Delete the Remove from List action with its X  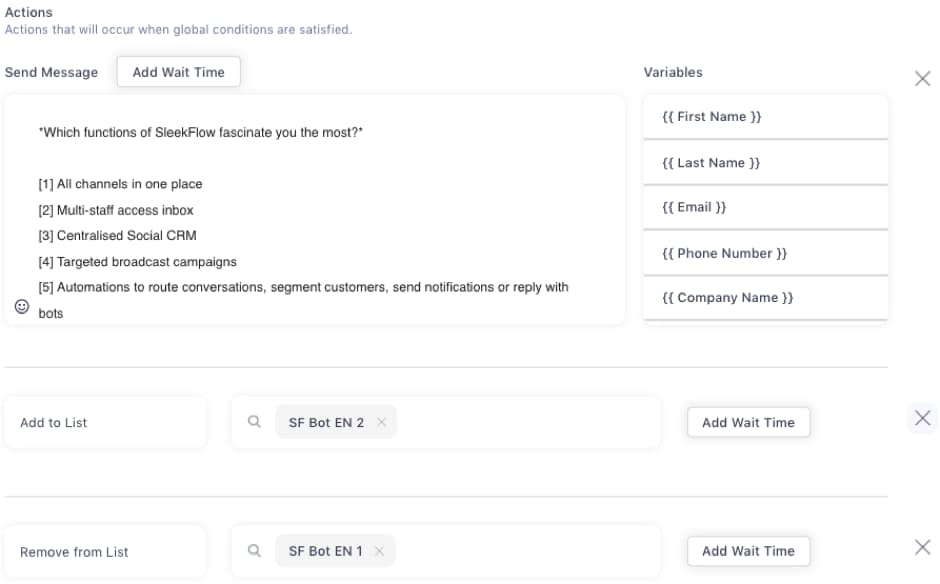pyautogui.click(x=922, y=548)
